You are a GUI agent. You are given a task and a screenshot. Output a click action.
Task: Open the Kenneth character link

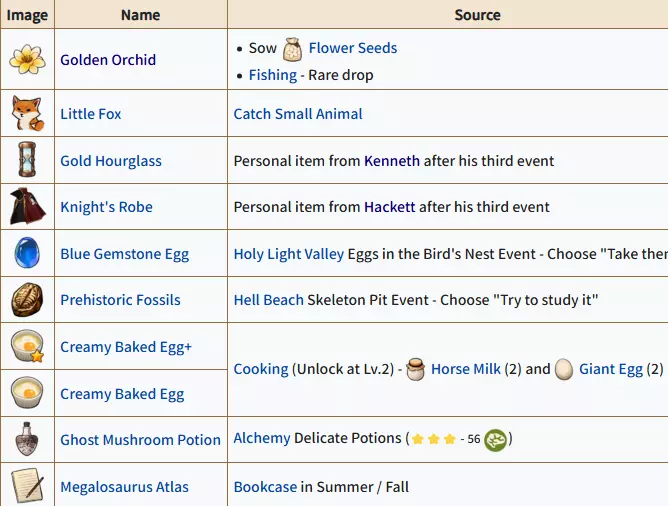(x=392, y=161)
